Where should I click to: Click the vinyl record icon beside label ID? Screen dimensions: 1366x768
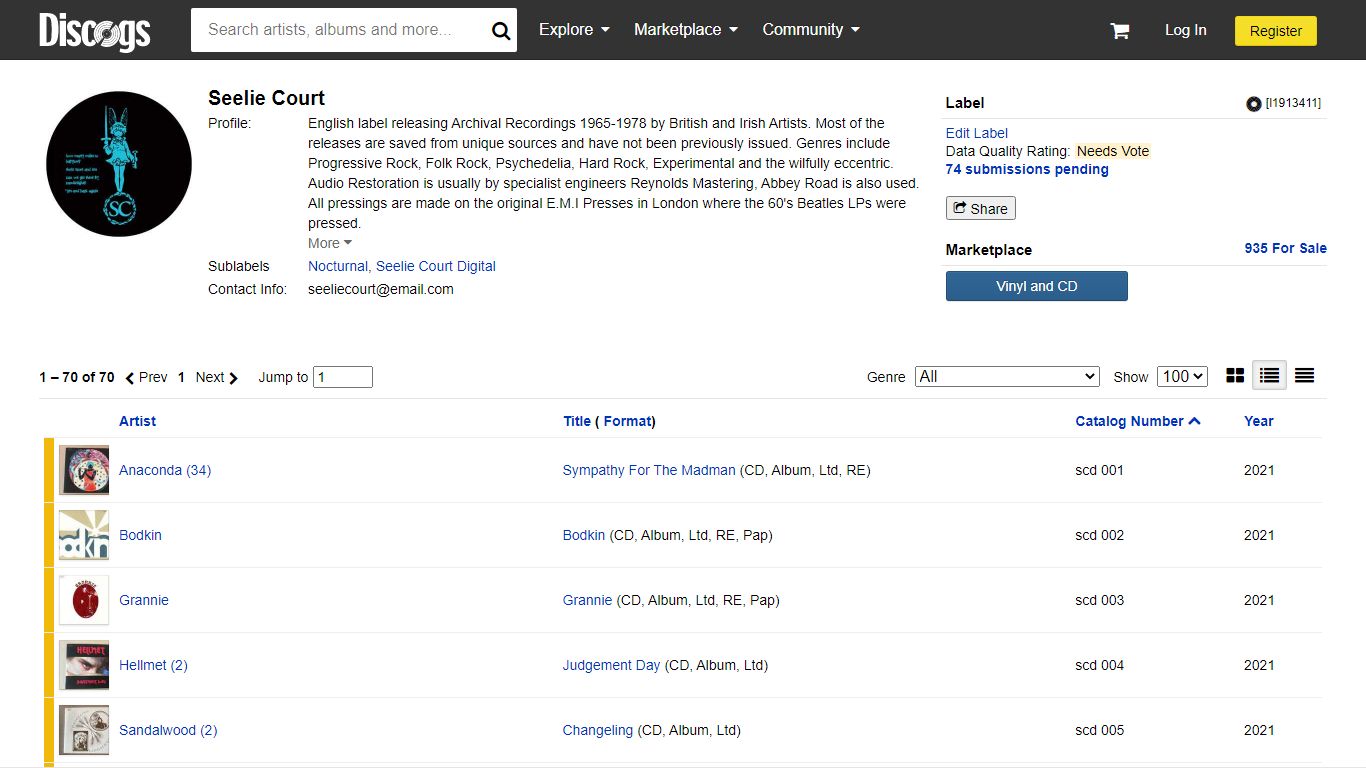click(x=1253, y=103)
